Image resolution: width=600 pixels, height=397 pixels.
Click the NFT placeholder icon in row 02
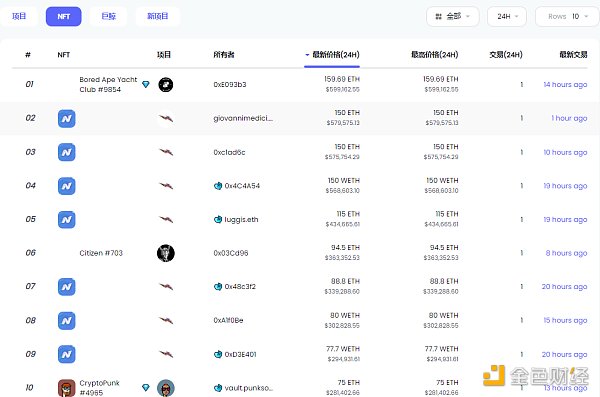[x=67, y=119]
